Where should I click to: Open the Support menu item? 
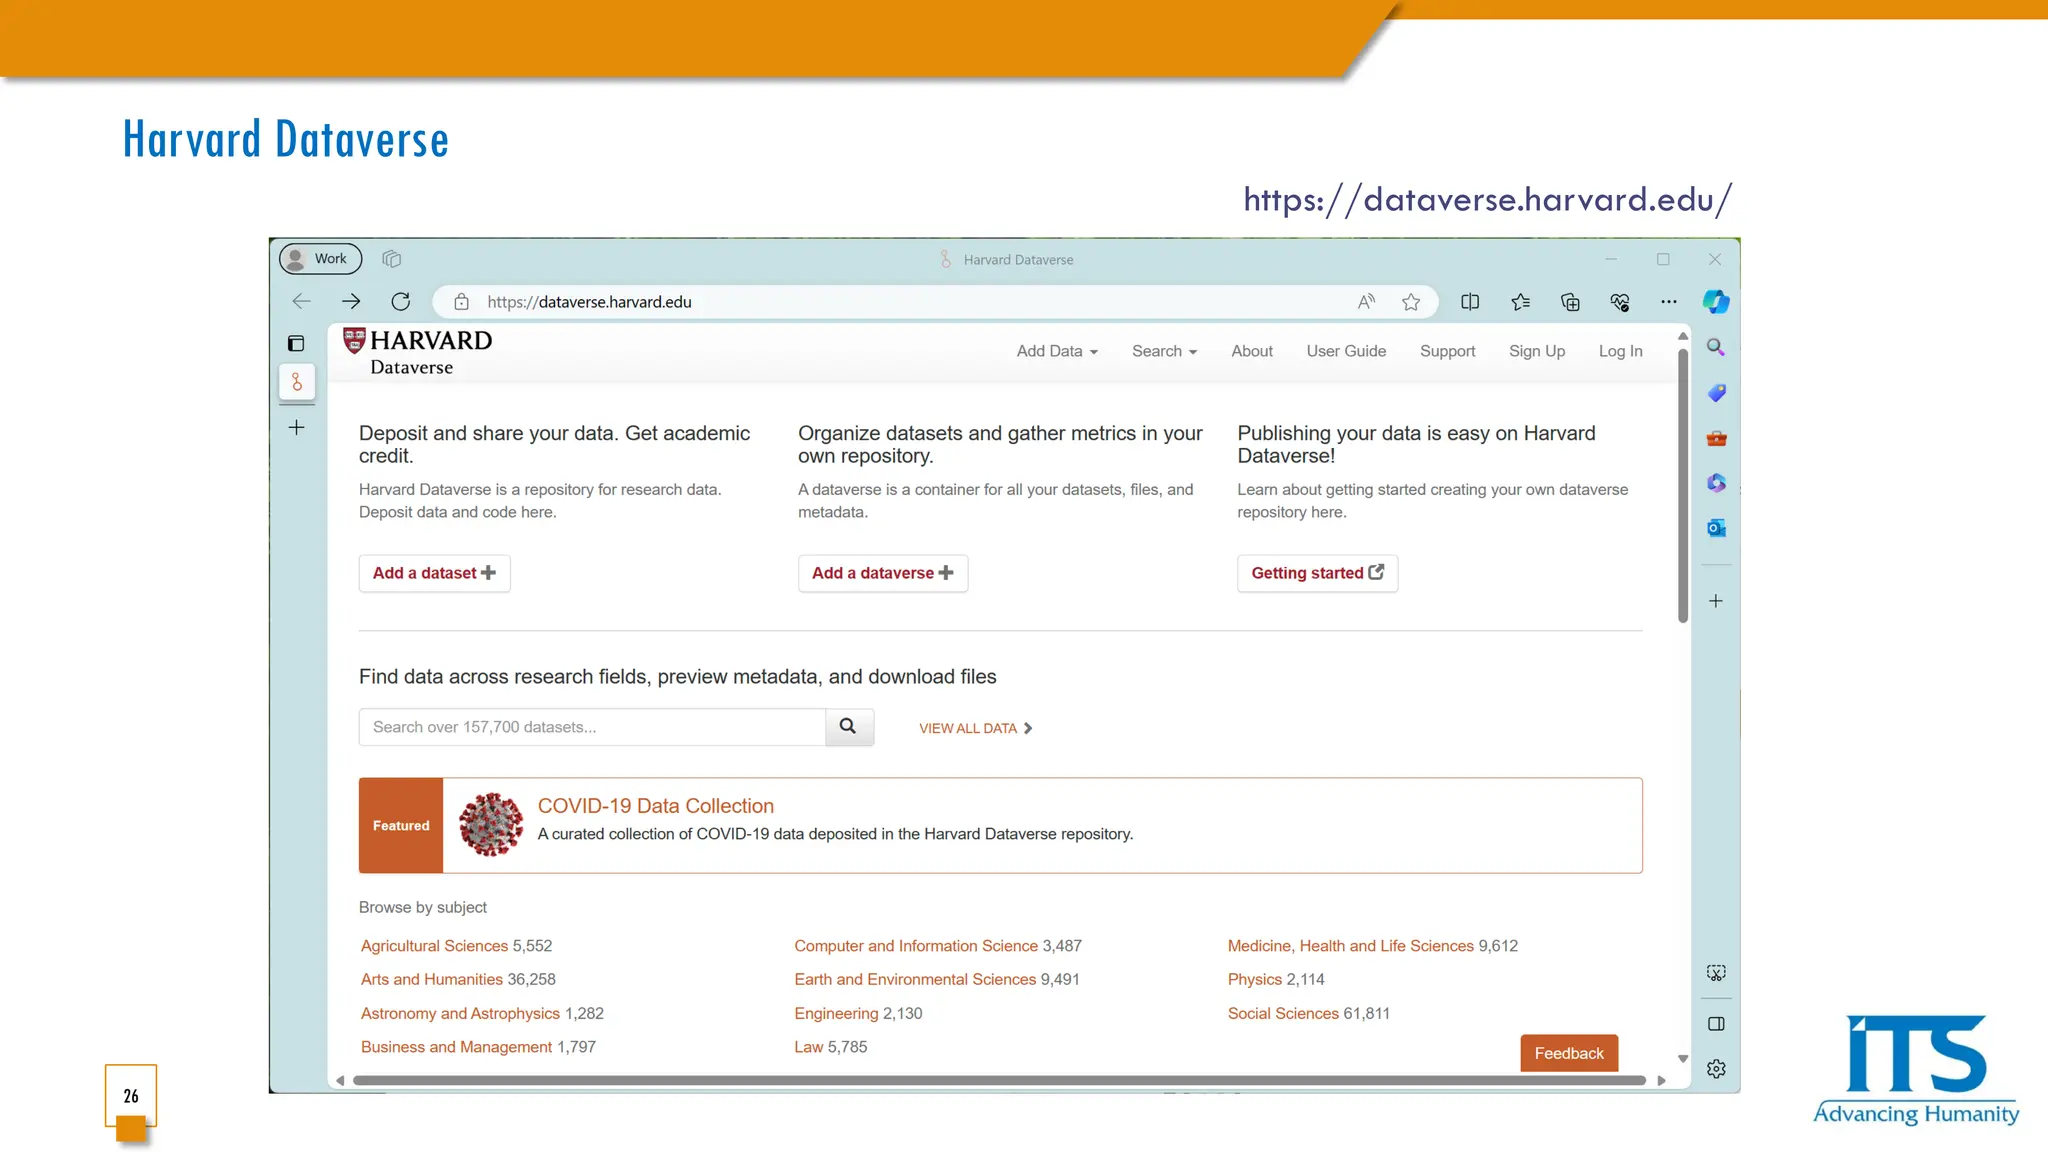click(1447, 351)
